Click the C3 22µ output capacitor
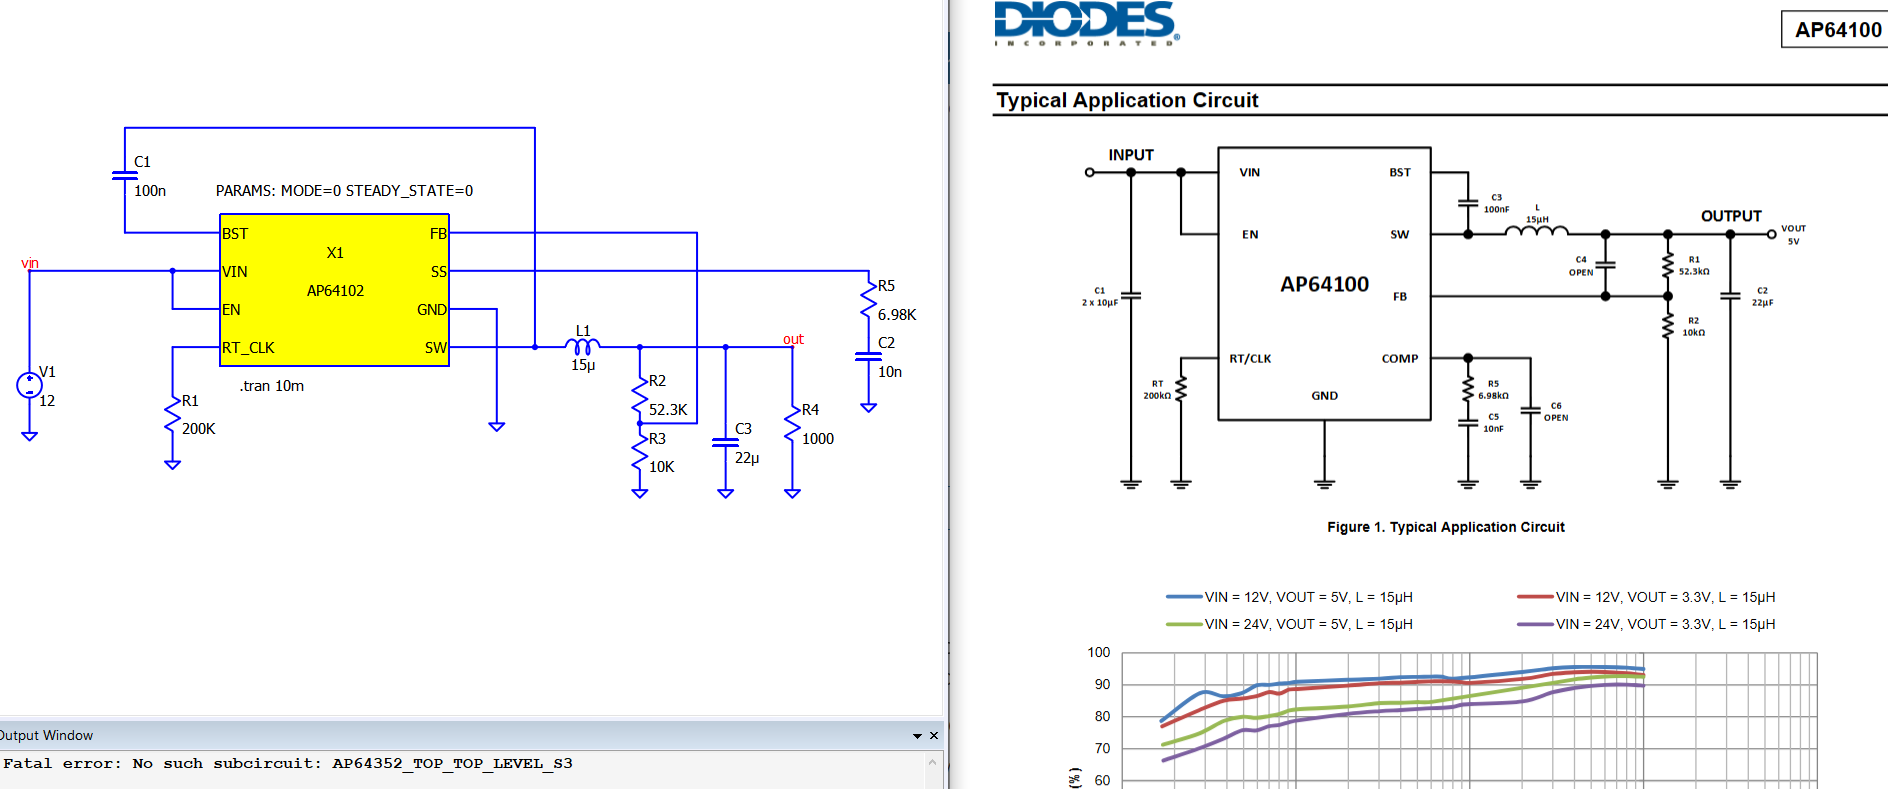This screenshot has height=789, width=1888. 725,442
